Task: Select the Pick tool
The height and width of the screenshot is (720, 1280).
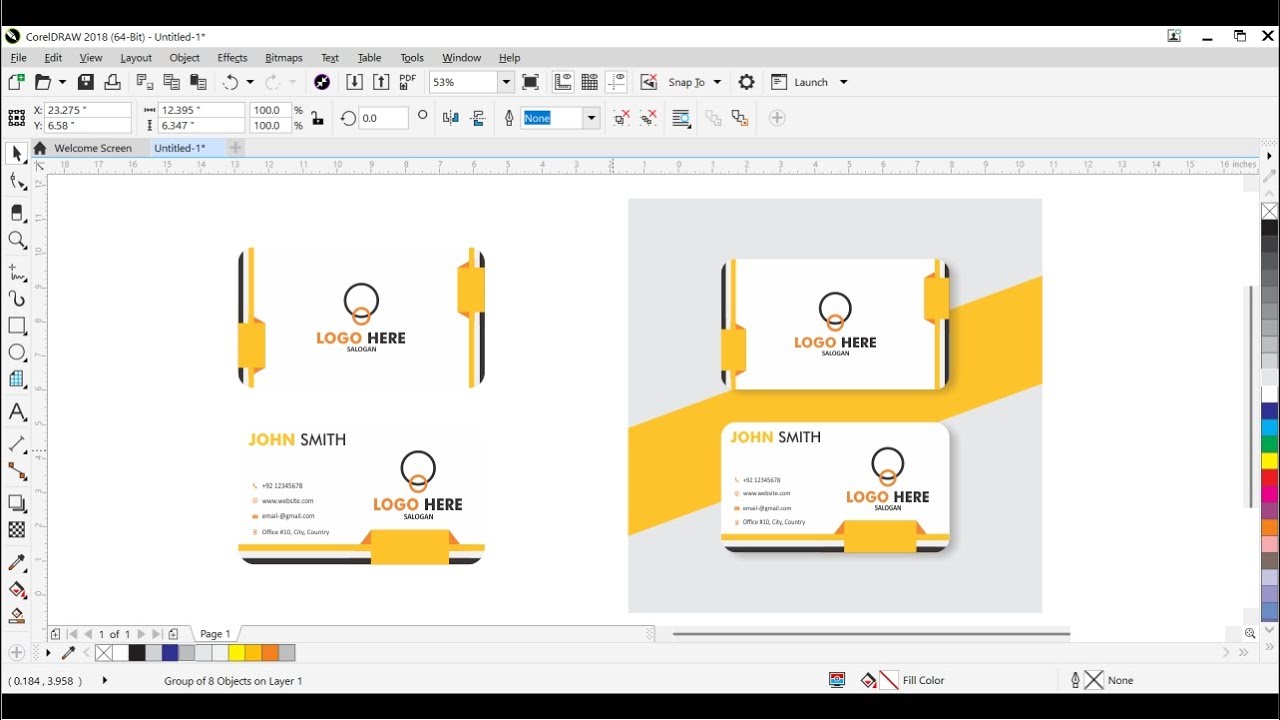Action: click(x=16, y=154)
